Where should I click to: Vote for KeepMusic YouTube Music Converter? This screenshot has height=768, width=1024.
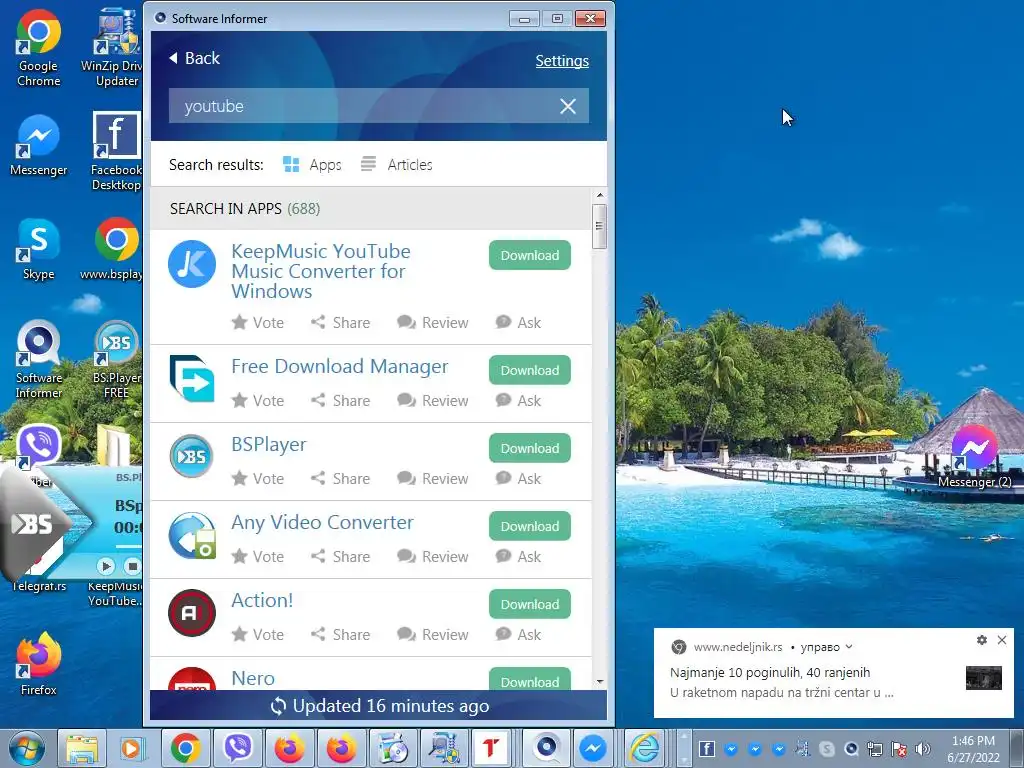[258, 323]
